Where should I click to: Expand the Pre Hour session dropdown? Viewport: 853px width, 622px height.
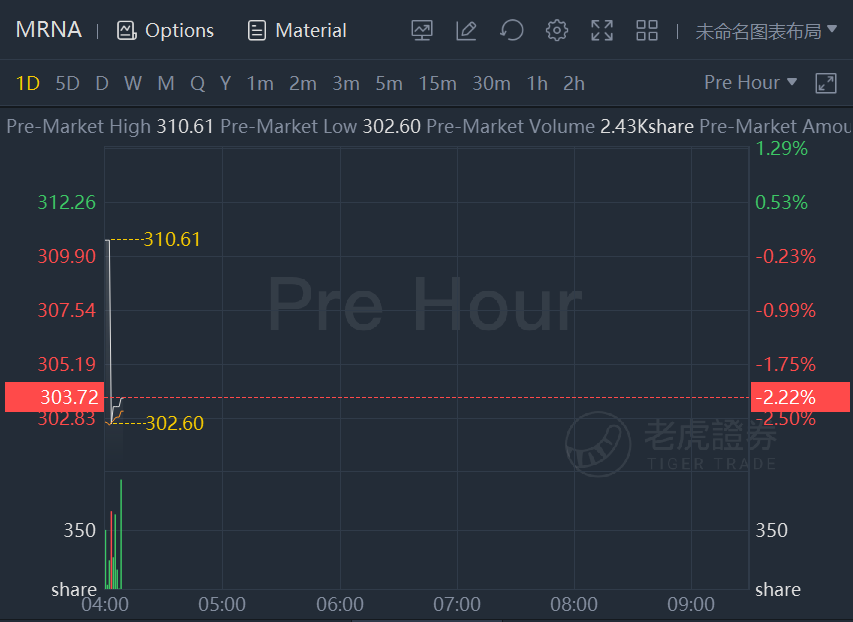click(x=750, y=83)
